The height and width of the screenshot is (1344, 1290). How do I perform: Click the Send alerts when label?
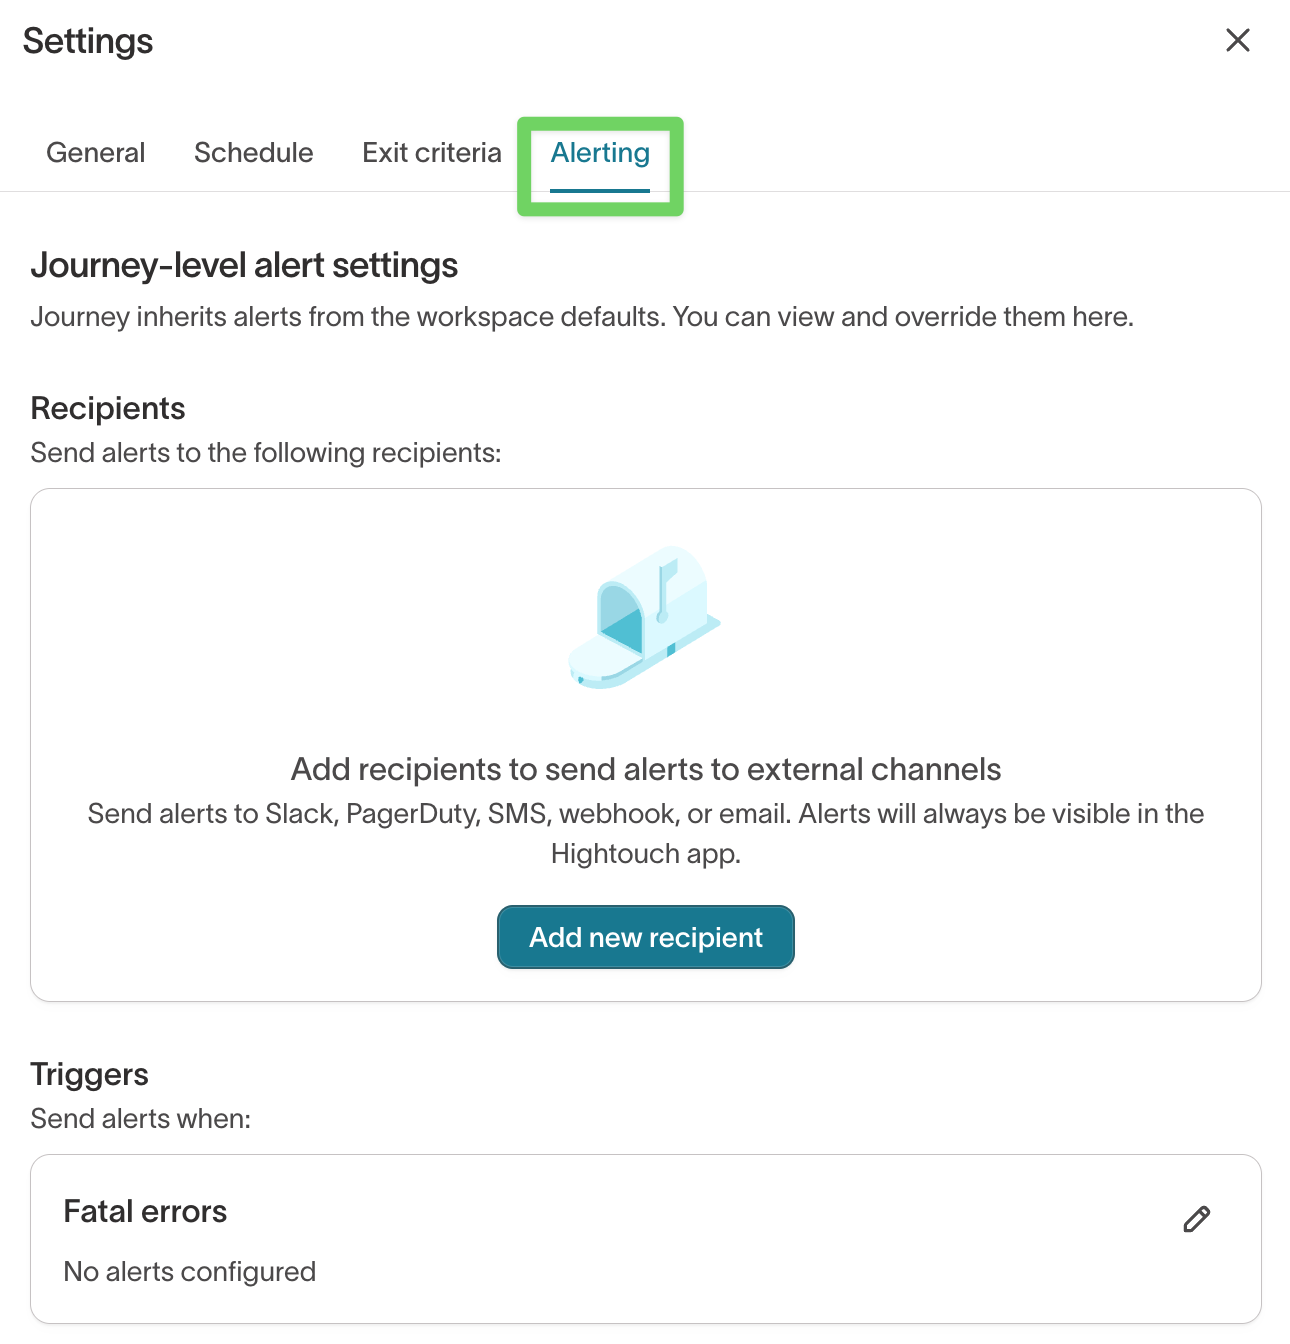click(140, 1118)
